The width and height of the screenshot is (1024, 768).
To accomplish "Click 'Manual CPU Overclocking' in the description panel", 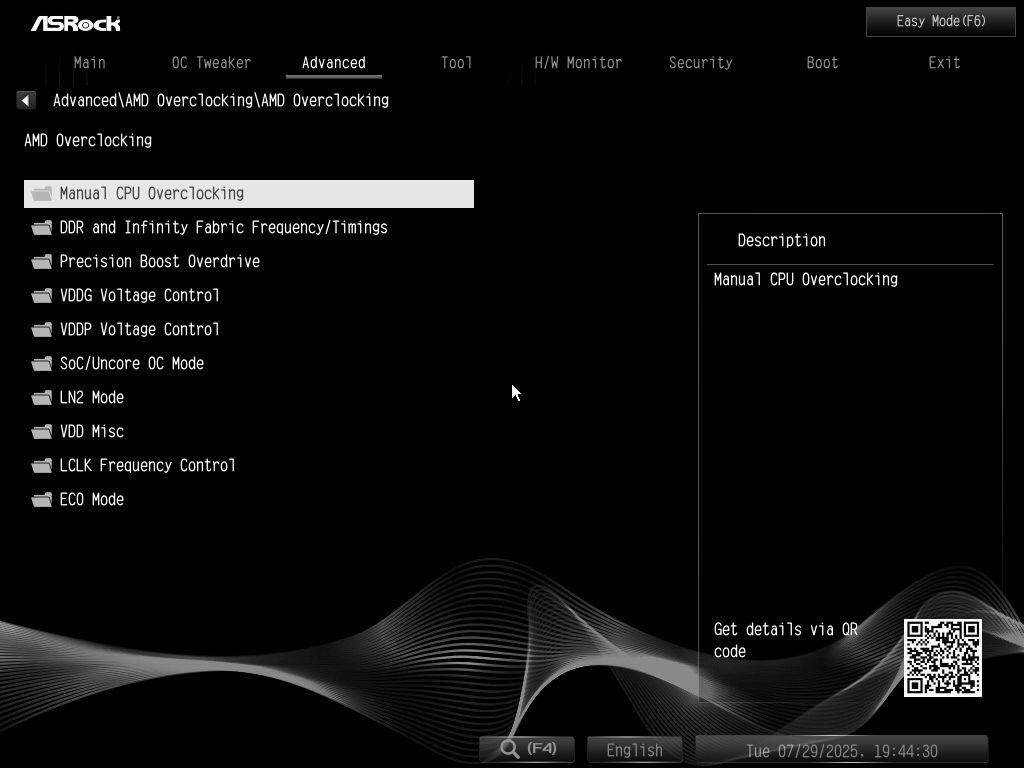I will pos(805,280).
